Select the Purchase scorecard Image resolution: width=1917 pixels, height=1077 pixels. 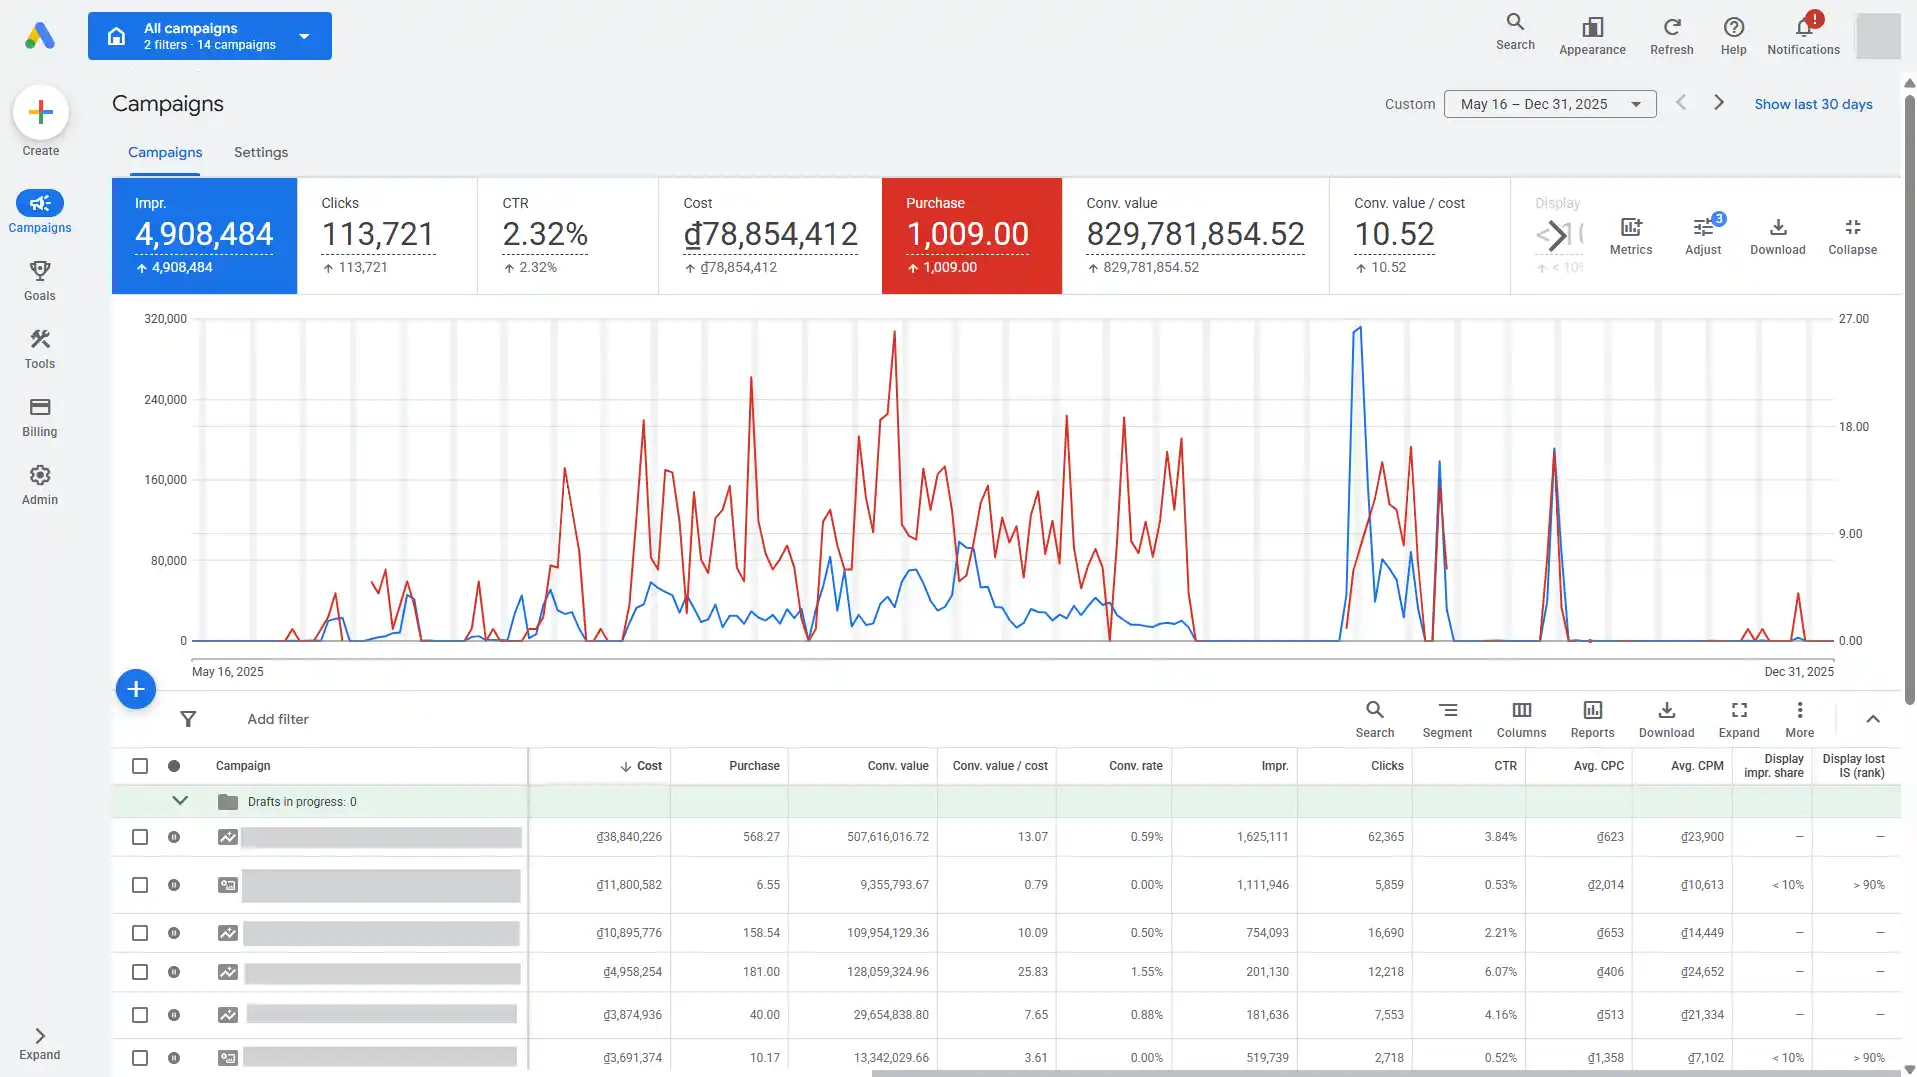[x=972, y=236]
